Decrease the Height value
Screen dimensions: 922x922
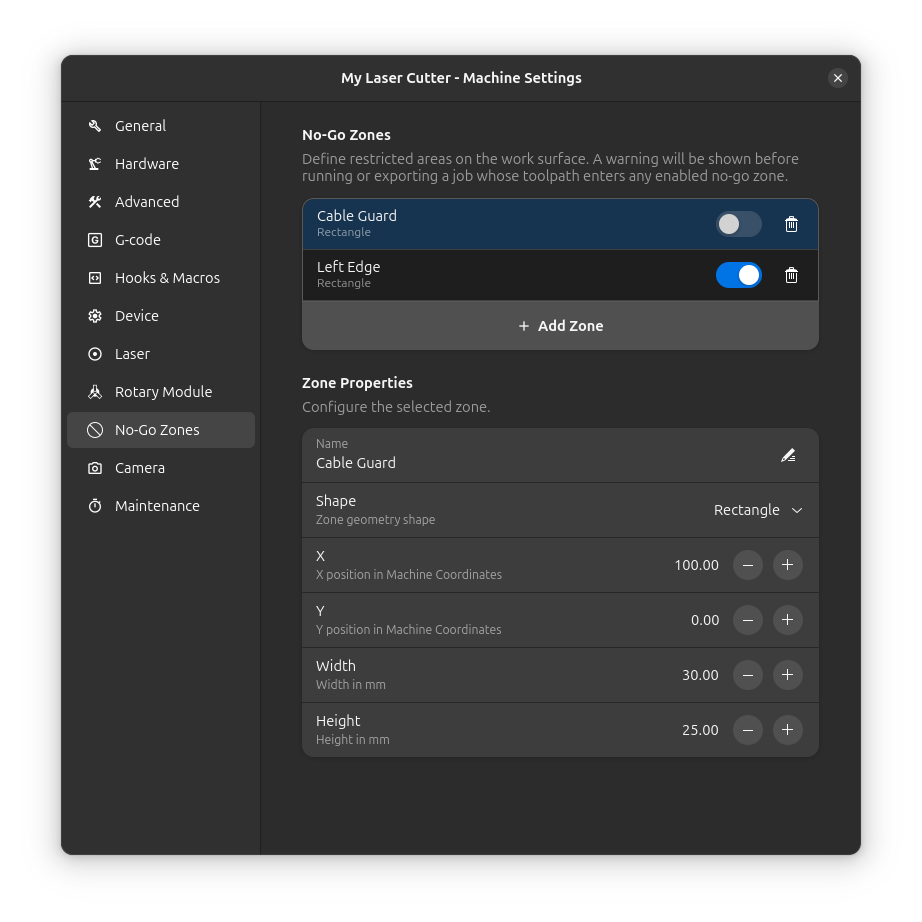click(748, 730)
